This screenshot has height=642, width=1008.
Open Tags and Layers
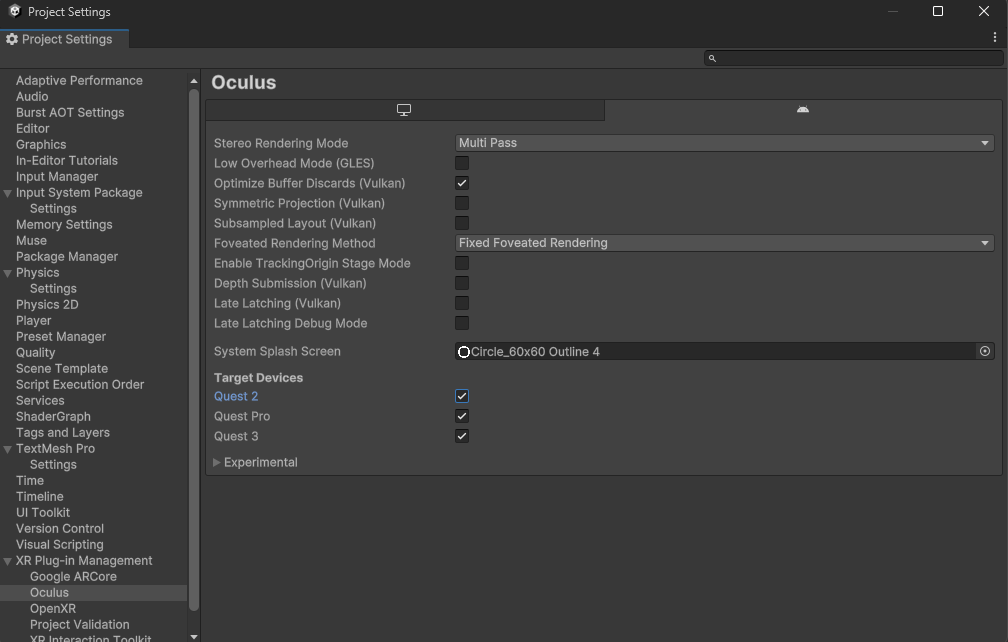coord(63,433)
